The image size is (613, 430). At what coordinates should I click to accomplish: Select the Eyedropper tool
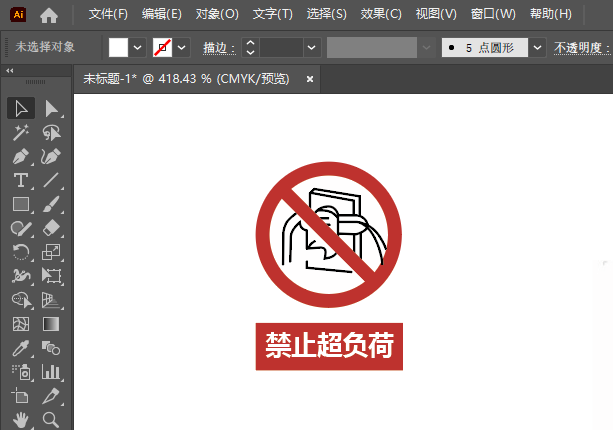(21, 348)
